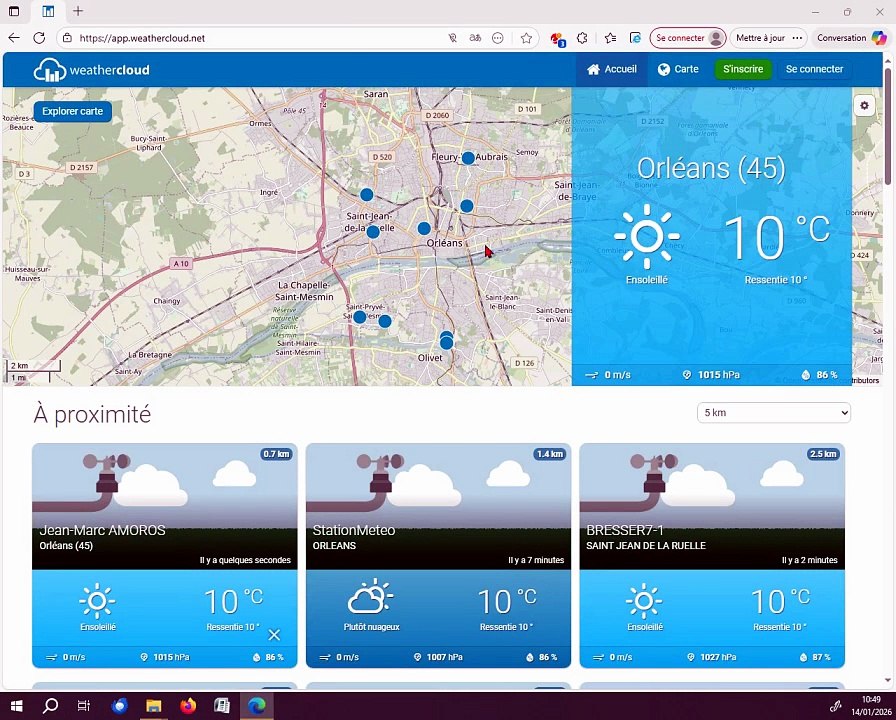Click Se connecter in Weathercloud header

[814, 69]
